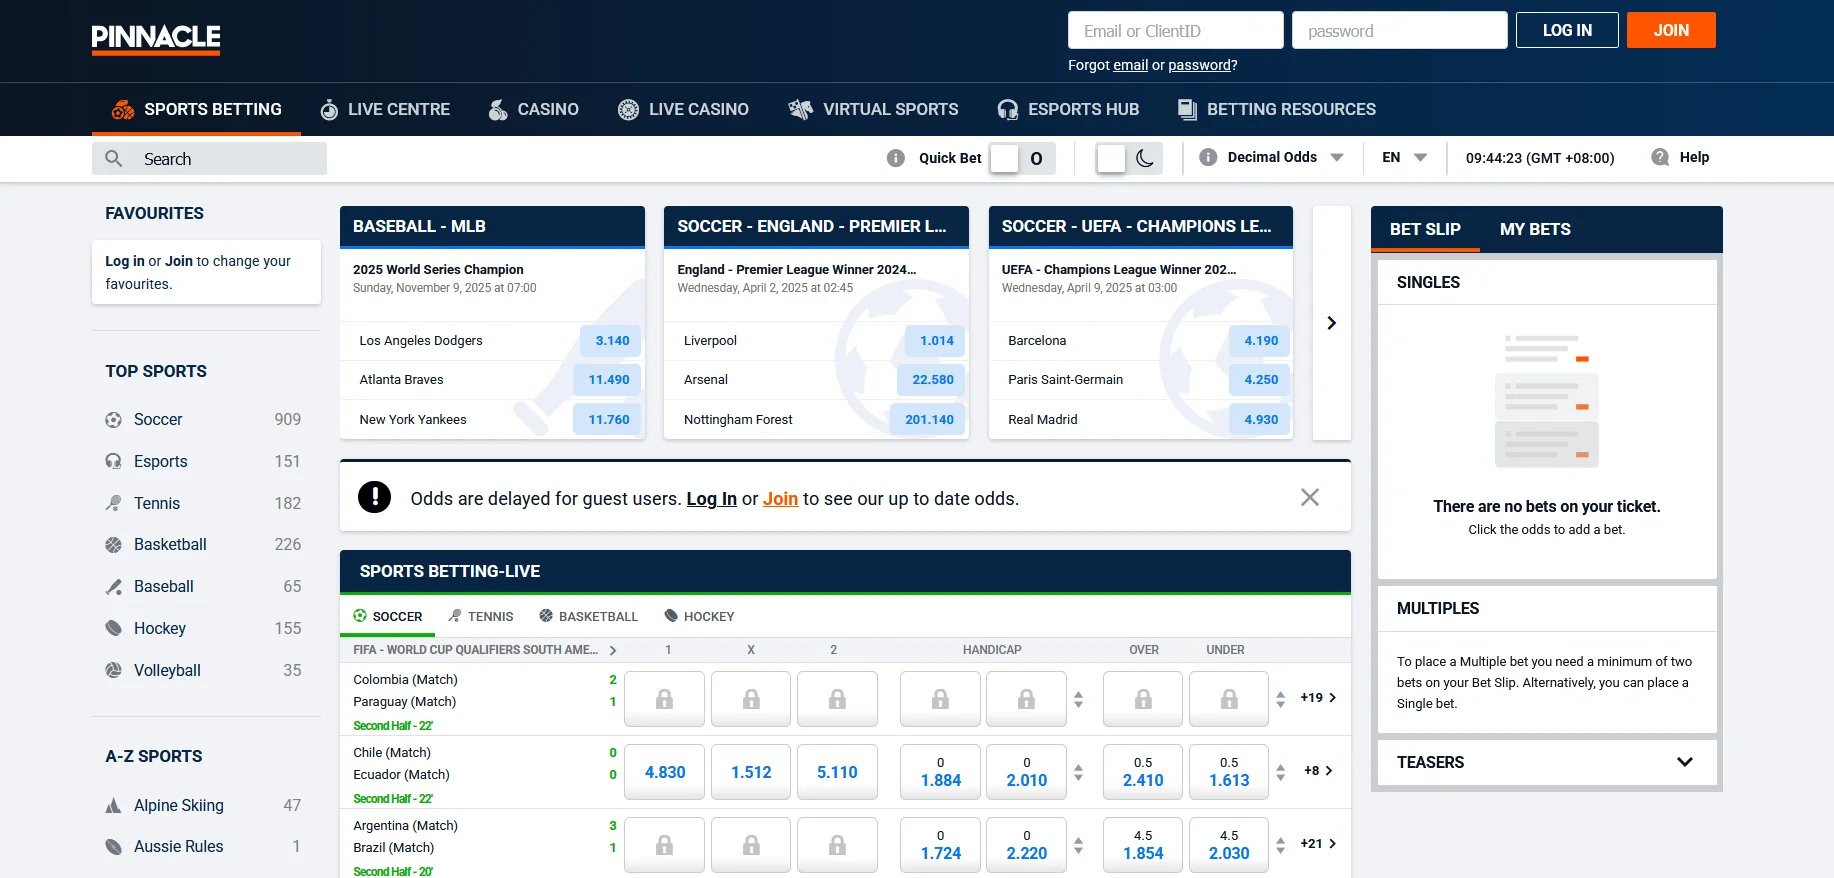Click the Email or ClientID field

[1175, 31]
